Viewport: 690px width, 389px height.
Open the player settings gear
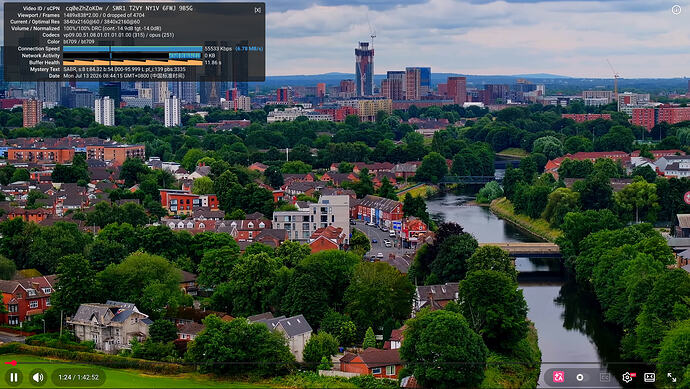pos(628,377)
